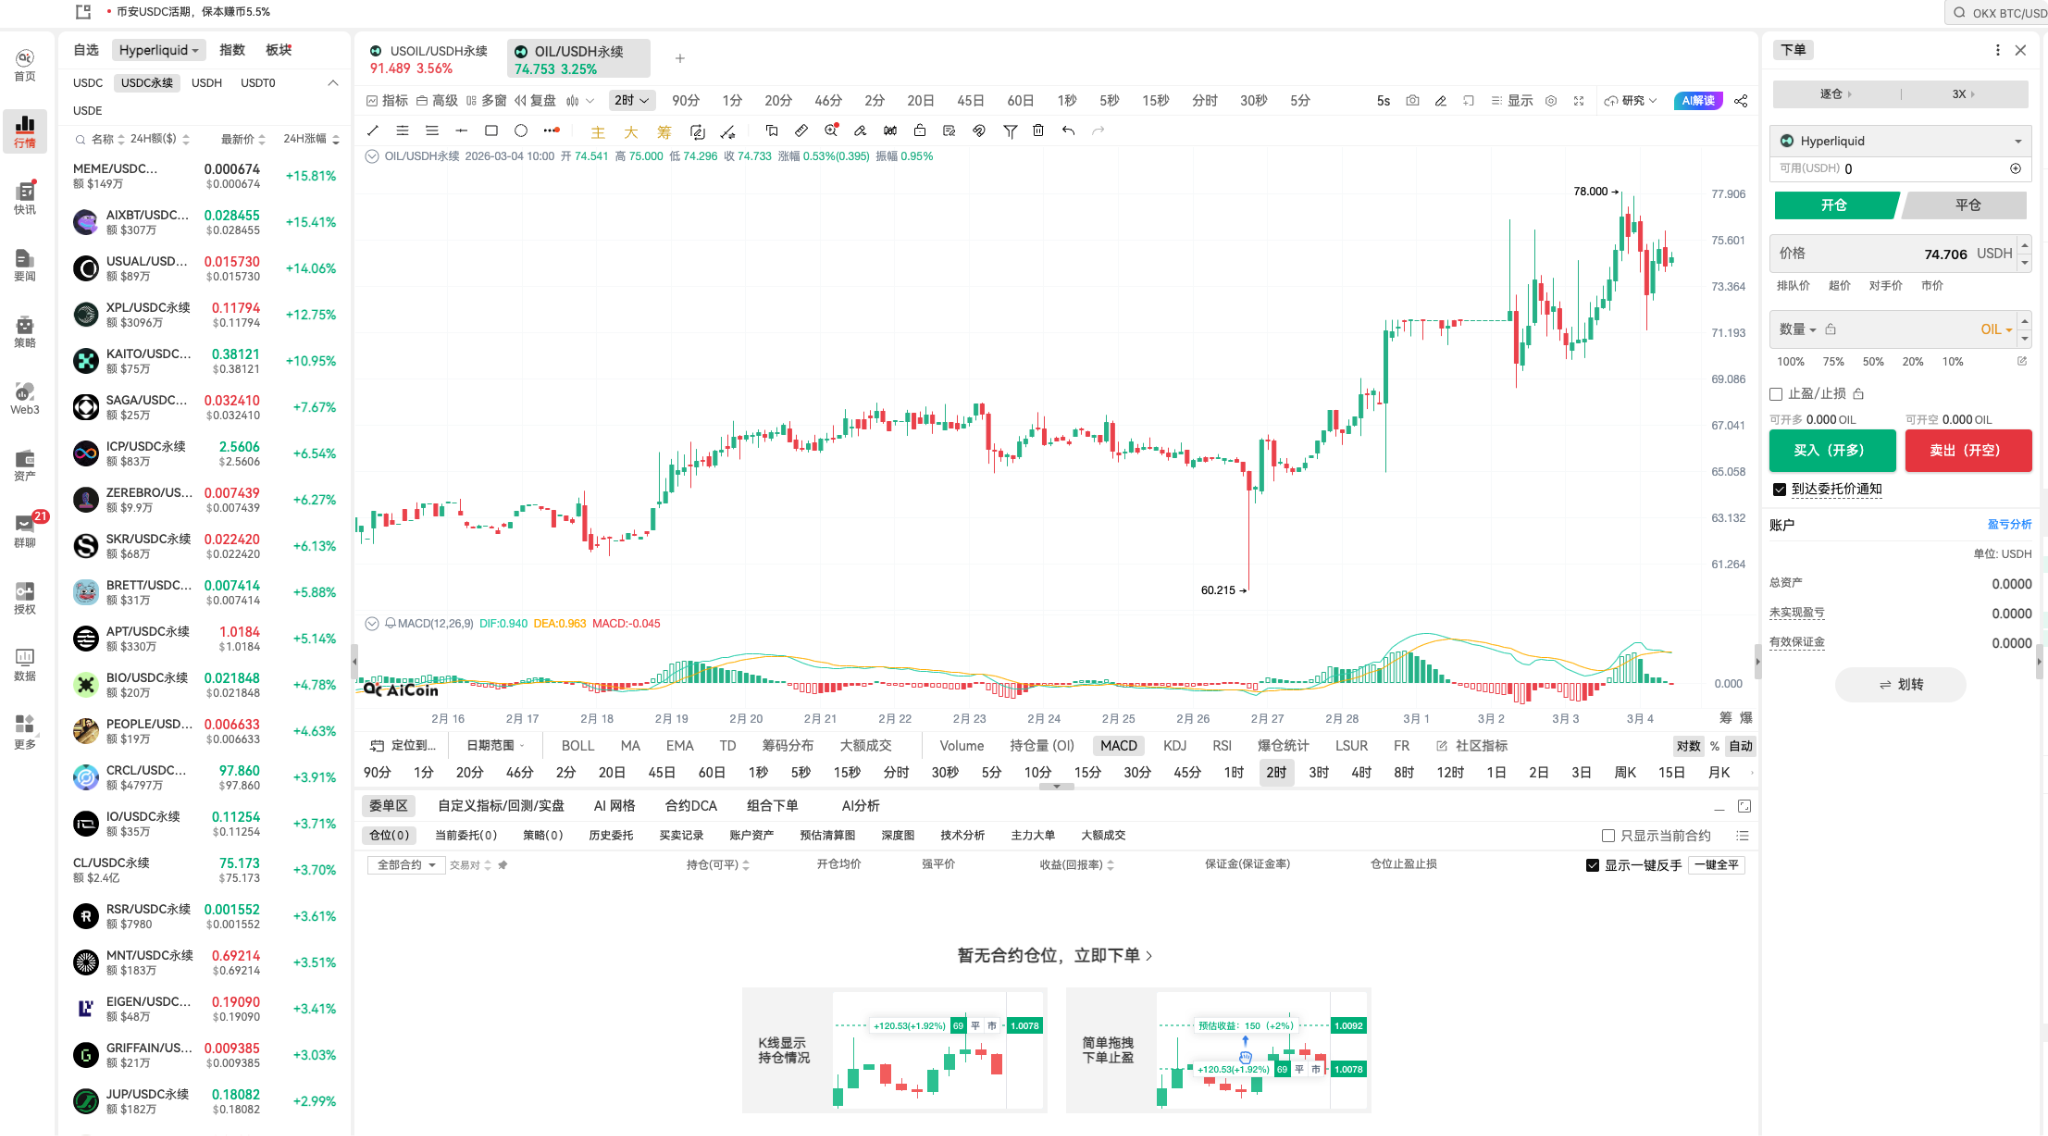
Task: Open the 快讯 news sidebar icon
Action: (x=25, y=197)
